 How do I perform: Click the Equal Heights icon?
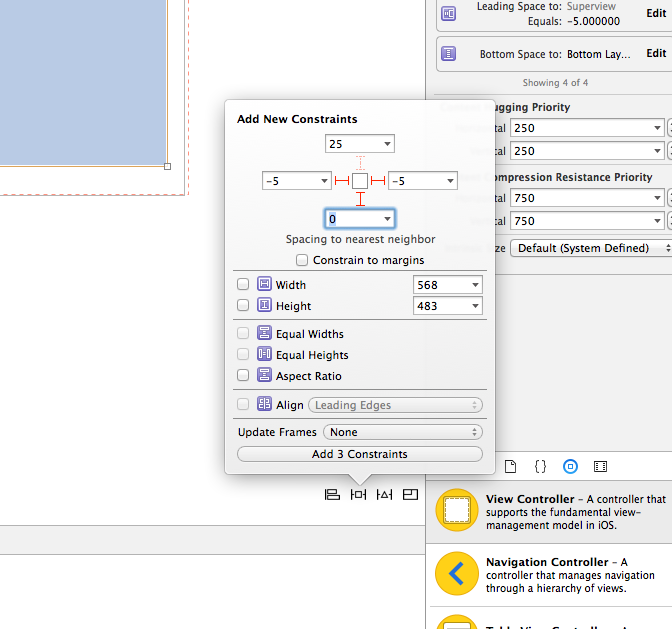click(264, 353)
